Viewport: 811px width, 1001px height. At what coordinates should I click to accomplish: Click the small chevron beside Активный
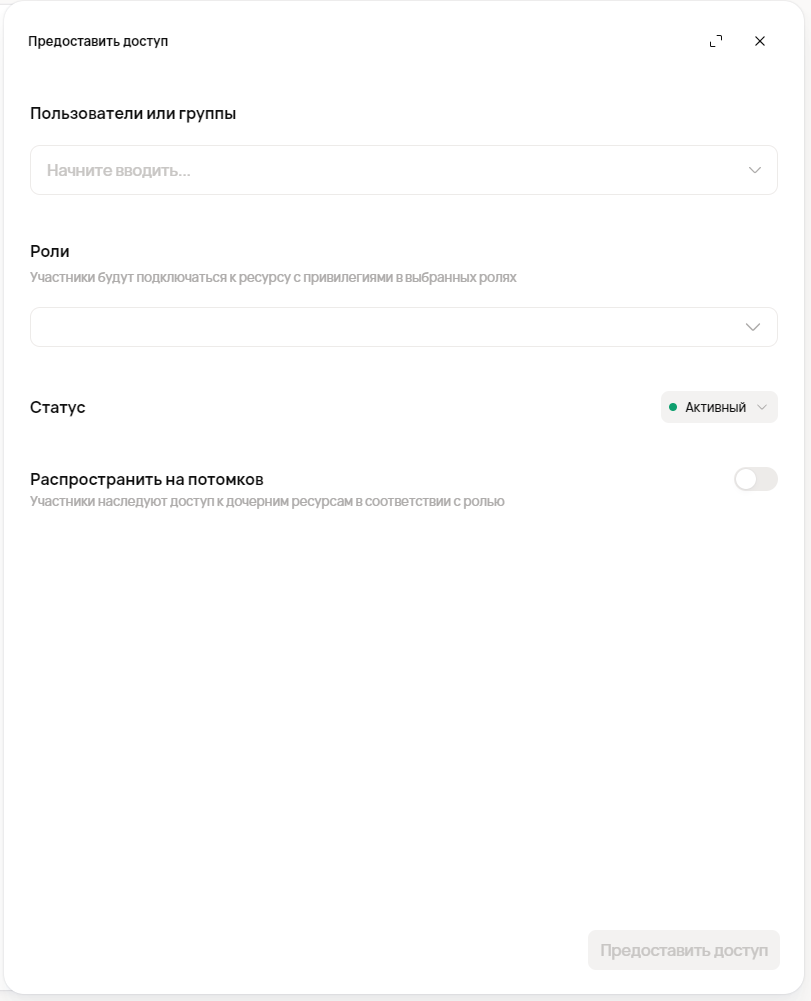point(762,407)
